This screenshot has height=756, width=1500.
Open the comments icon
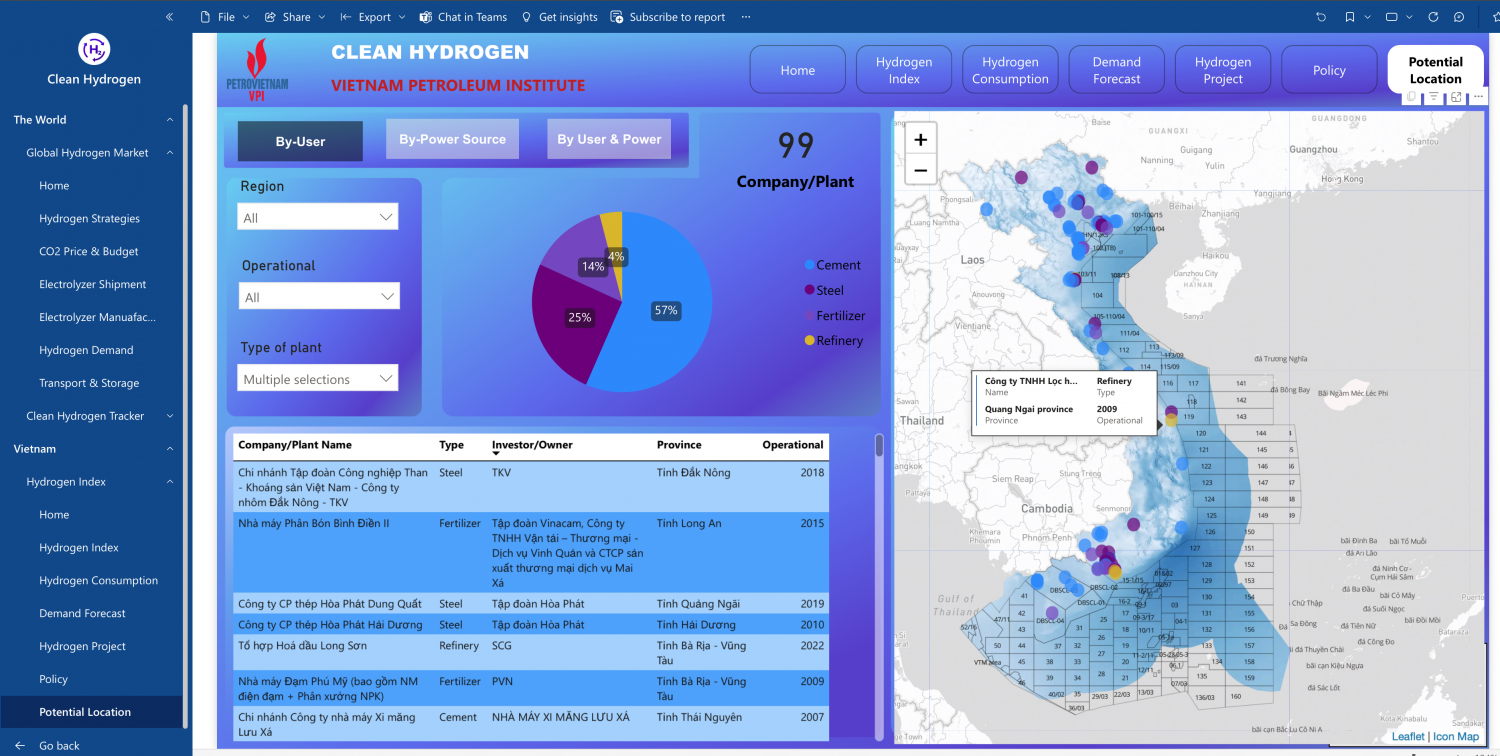1459,17
